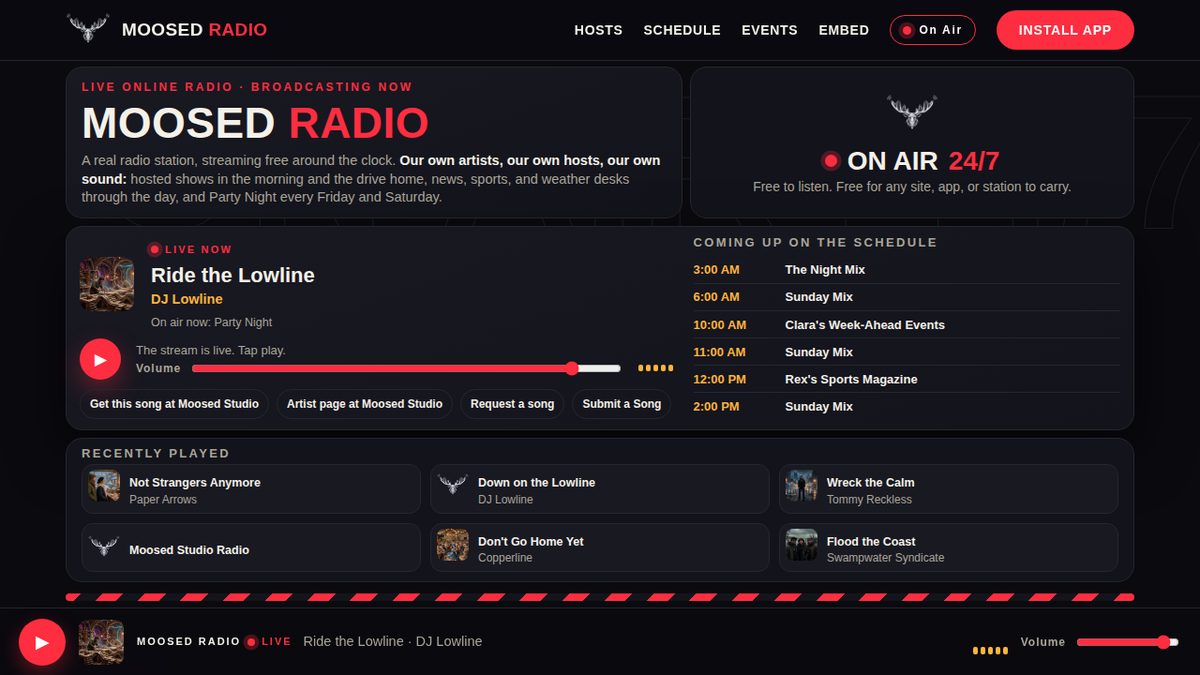Open Wreck the Calm cover thumbnail
Image resolution: width=1200 pixels, height=675 pixels.
coord(802,487)
